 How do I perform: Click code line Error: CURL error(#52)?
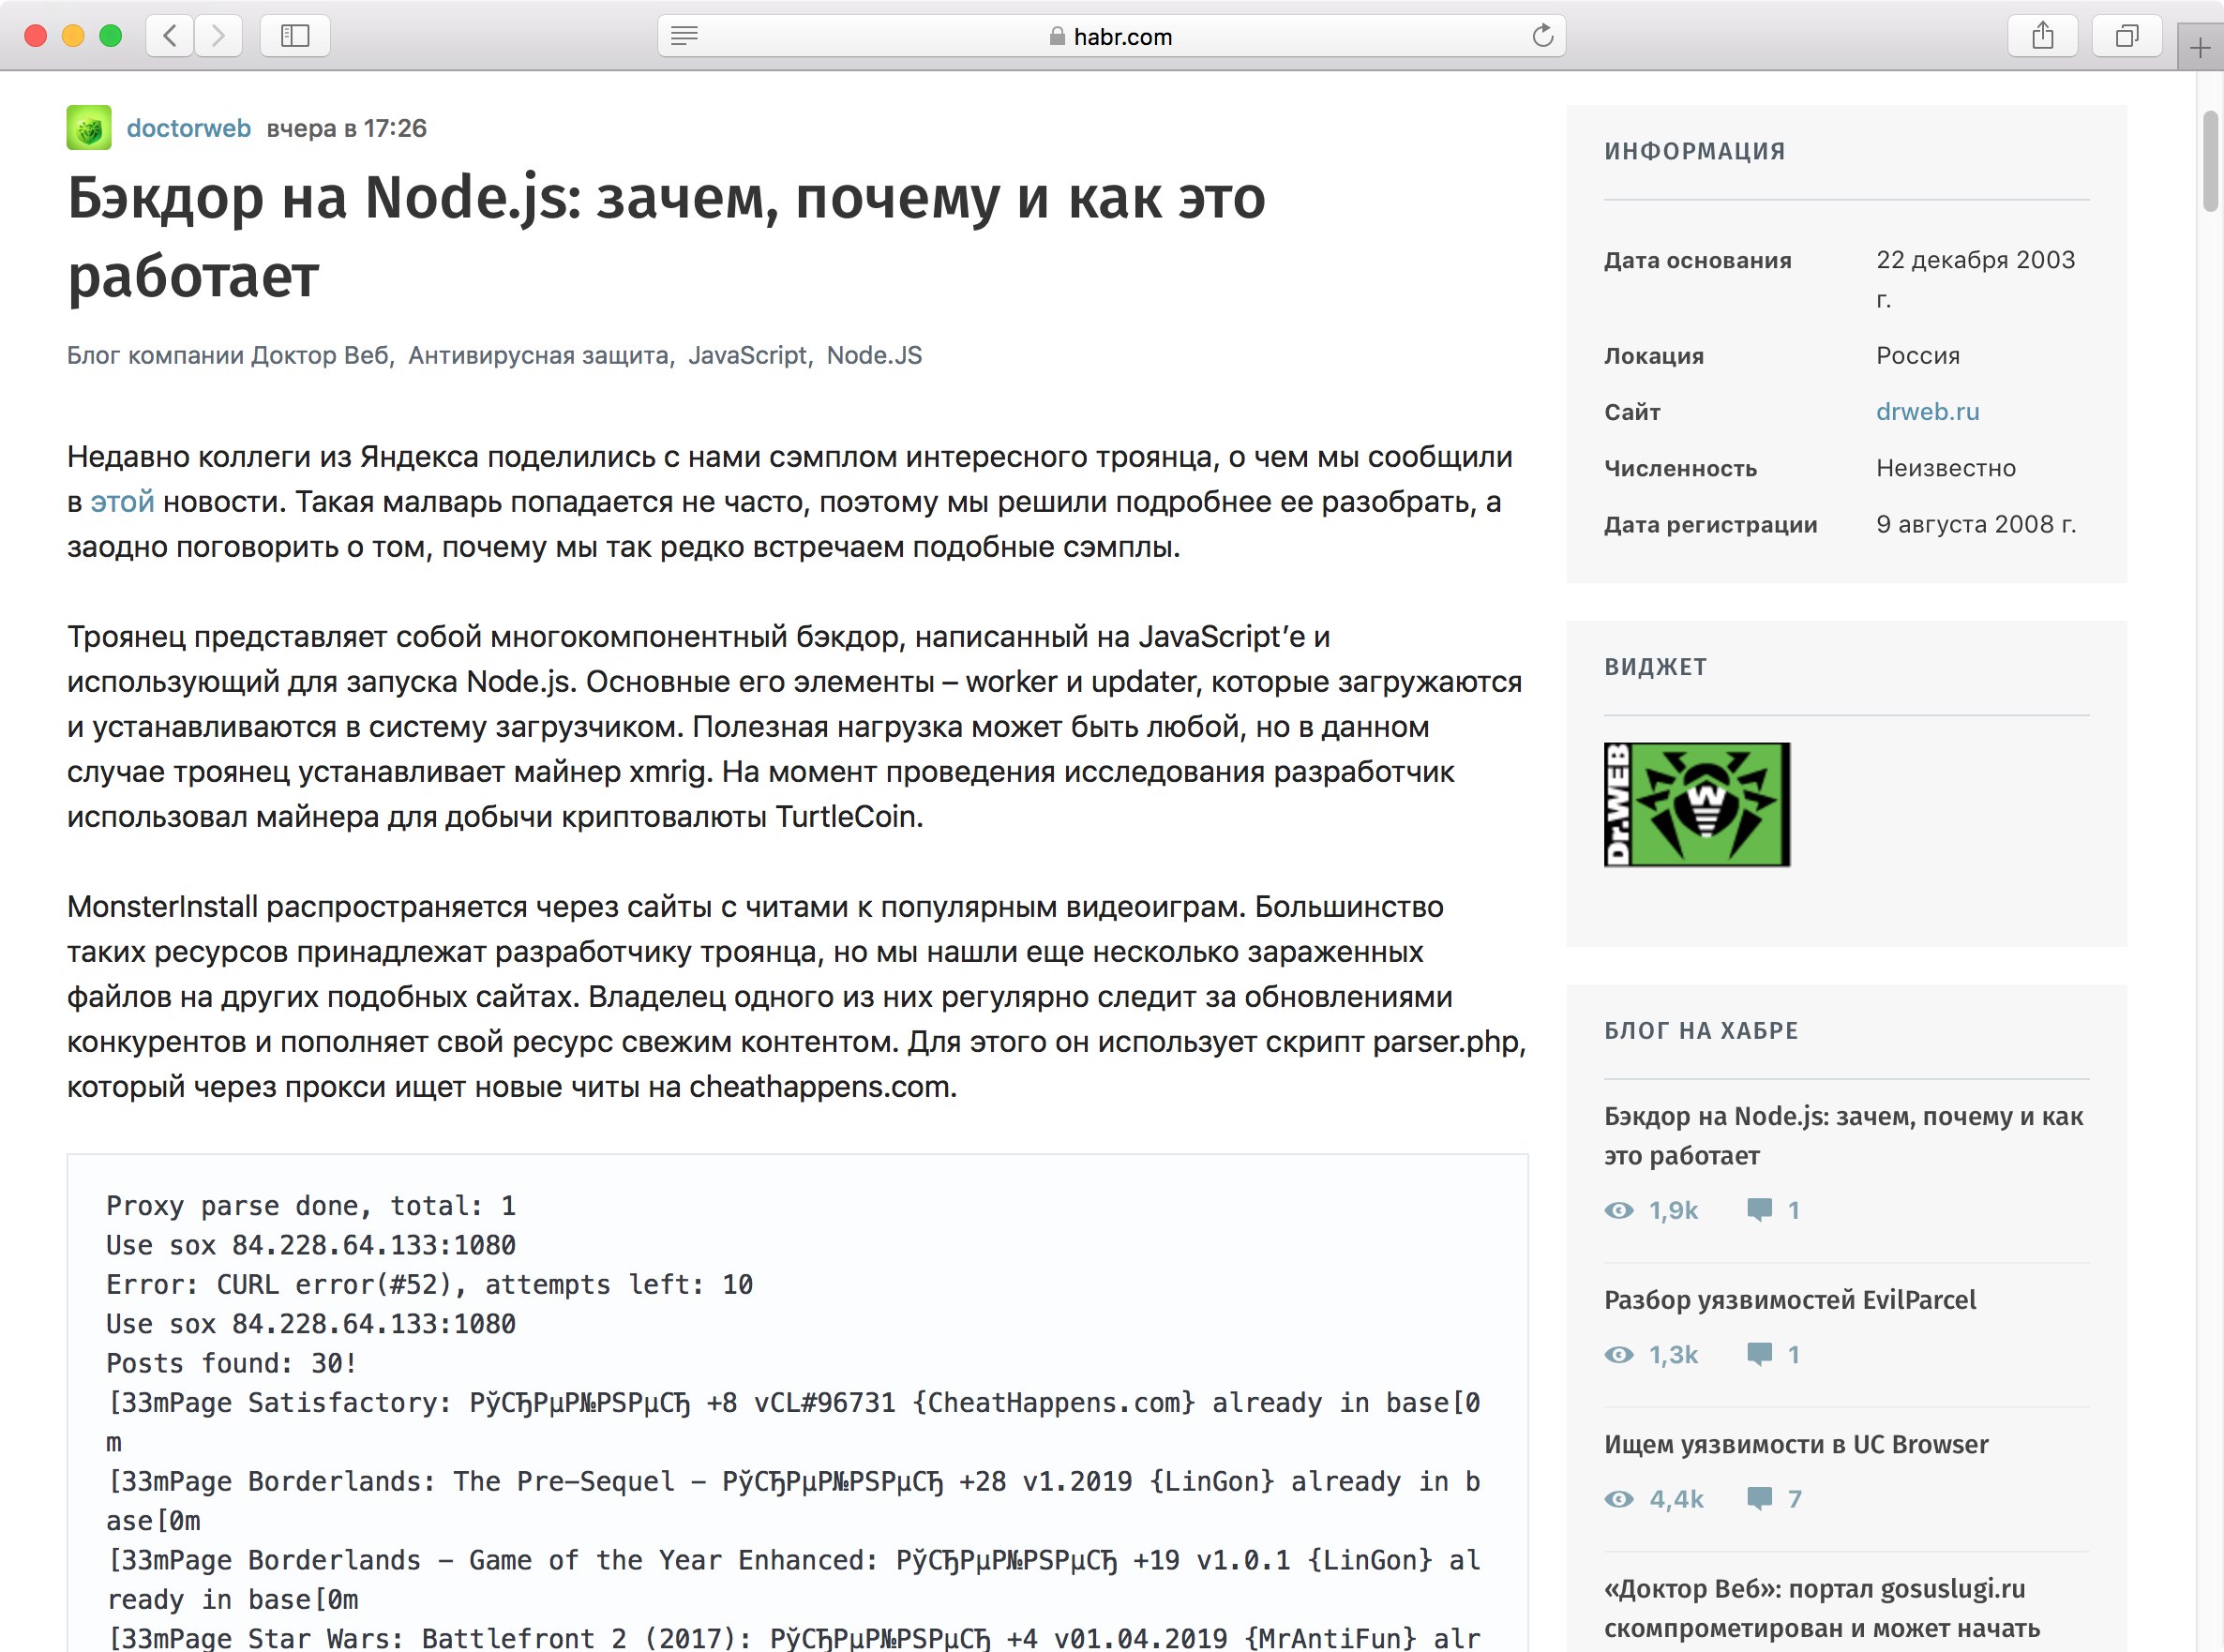coord(429,1285)
